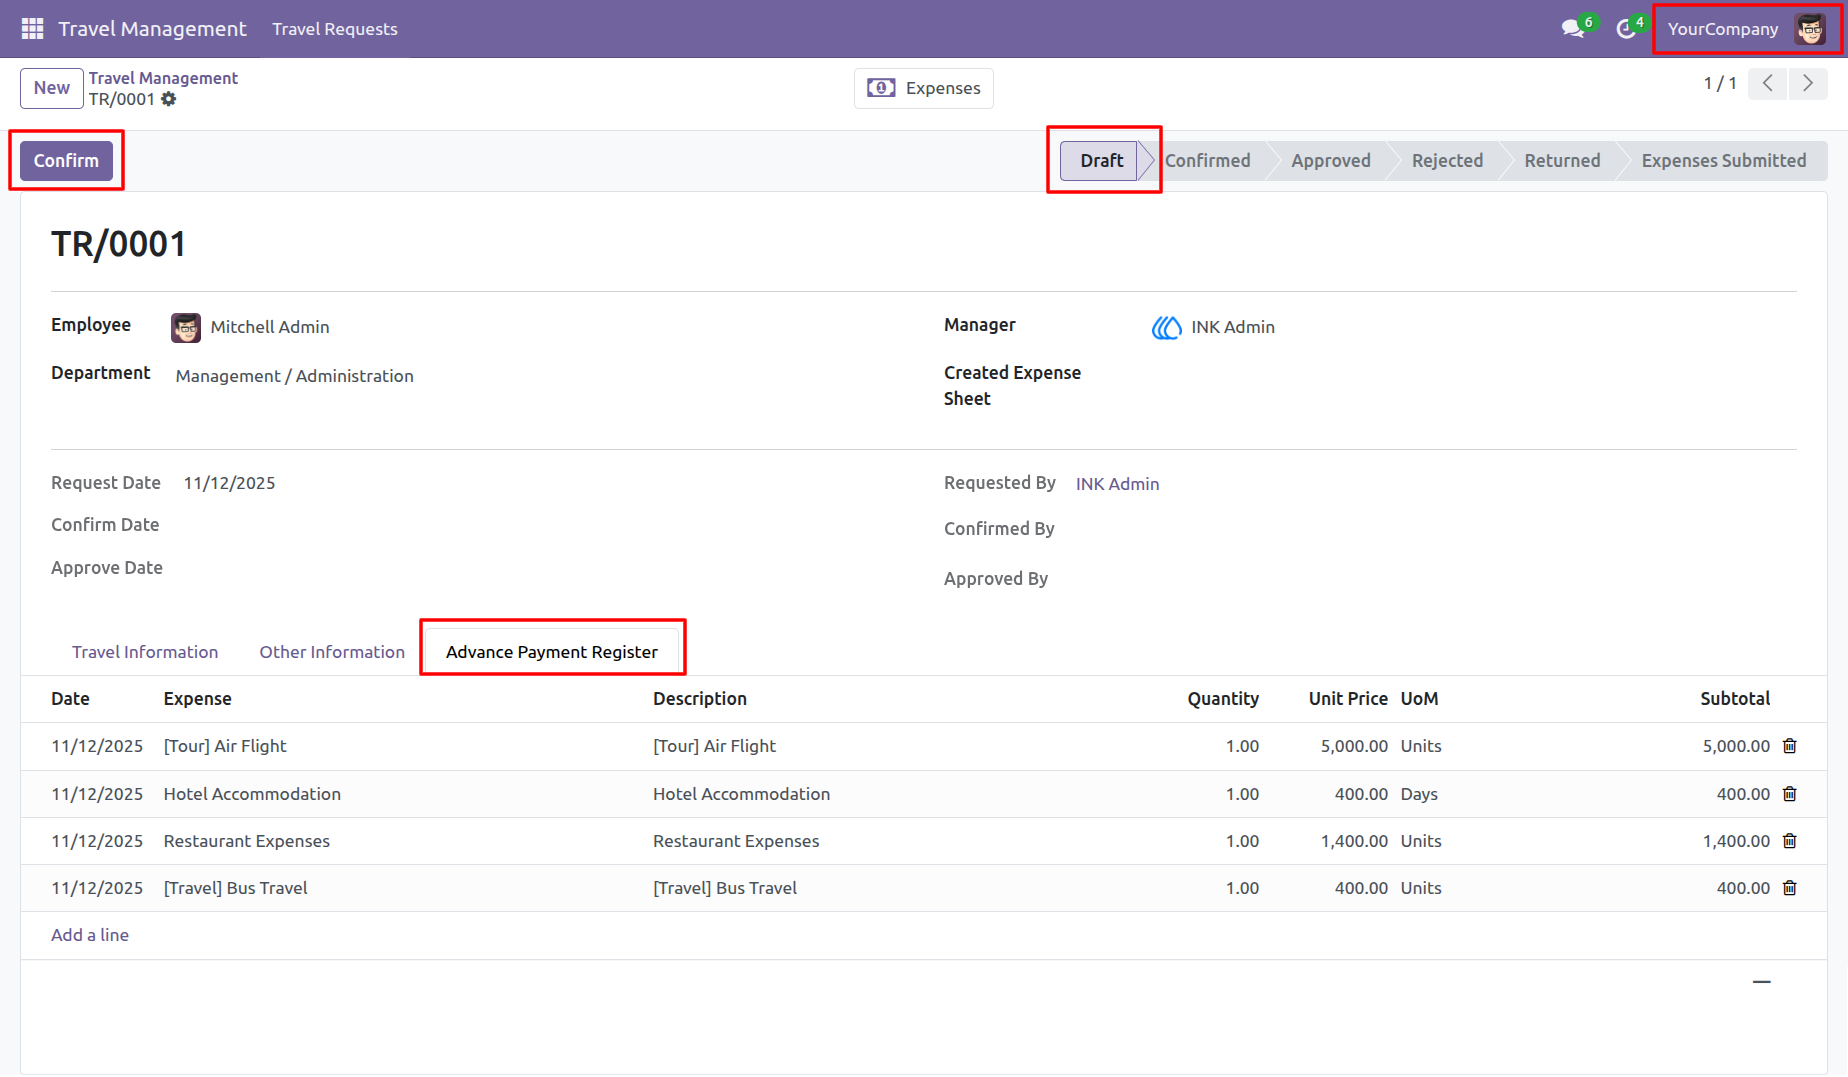Go to previous record arrow
This screenshot has height=1077, width=1848.
click(1768, 84)
